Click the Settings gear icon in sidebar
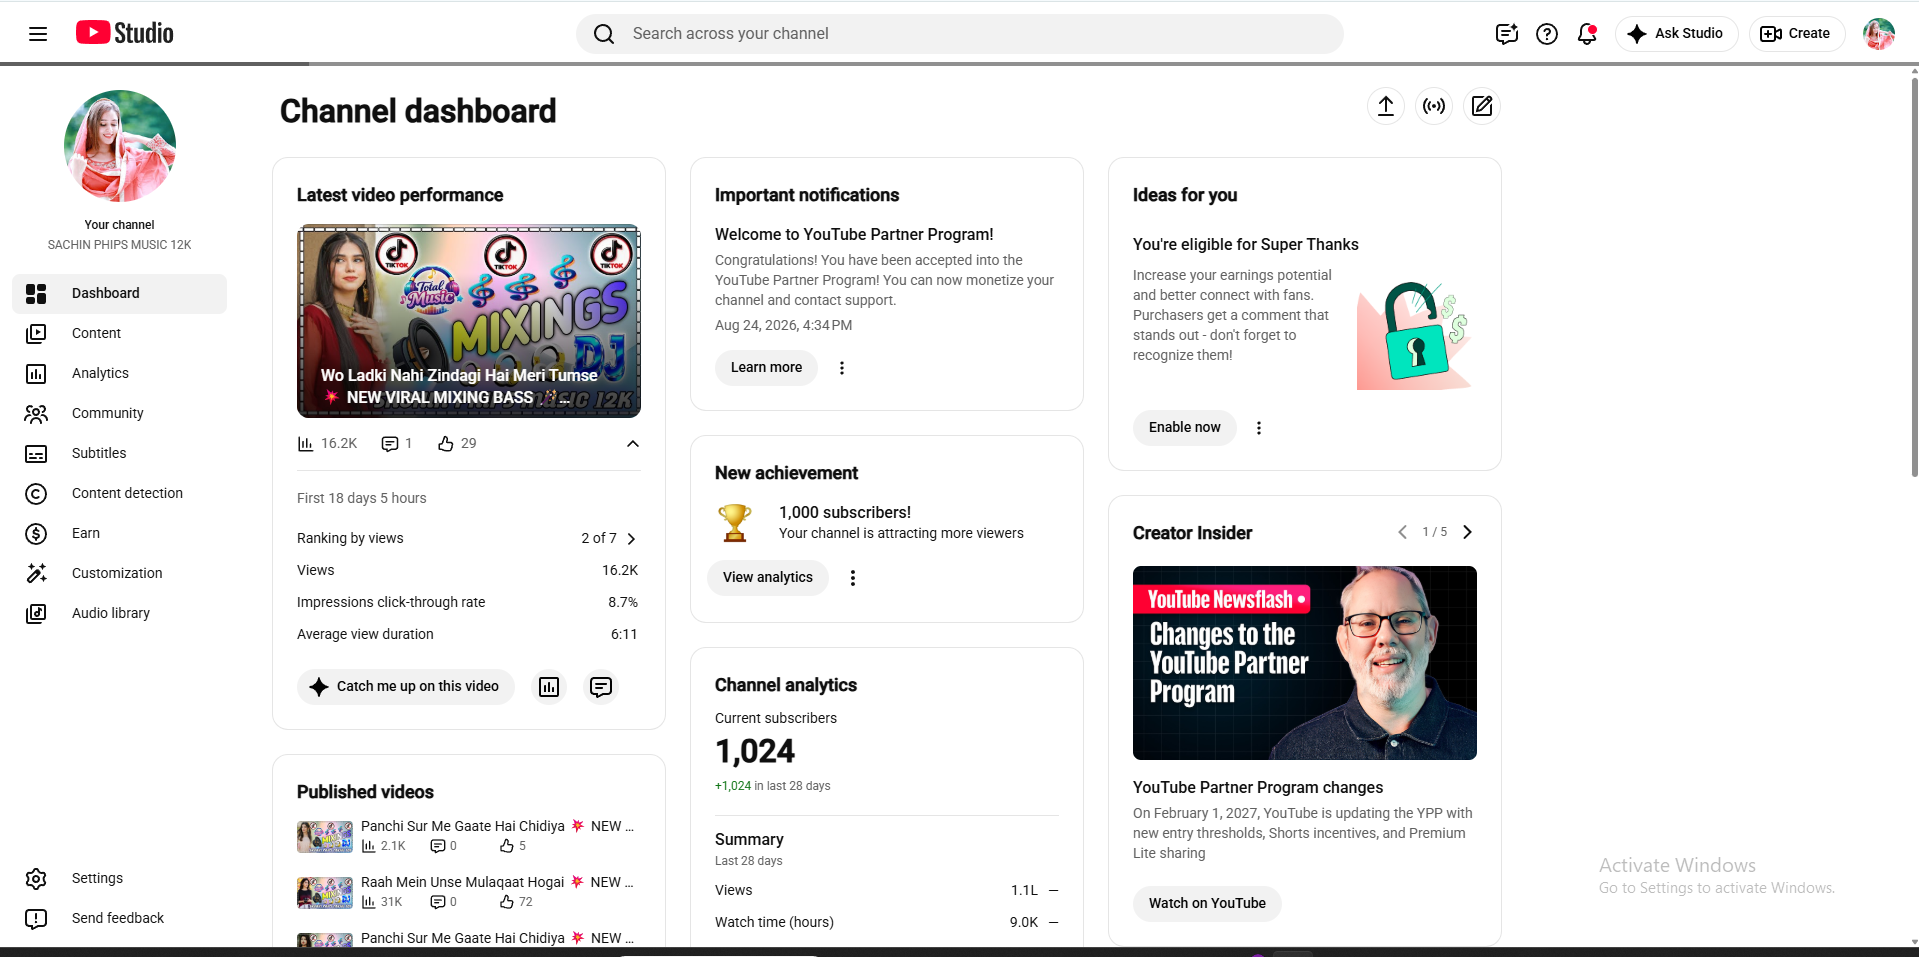 36,879
